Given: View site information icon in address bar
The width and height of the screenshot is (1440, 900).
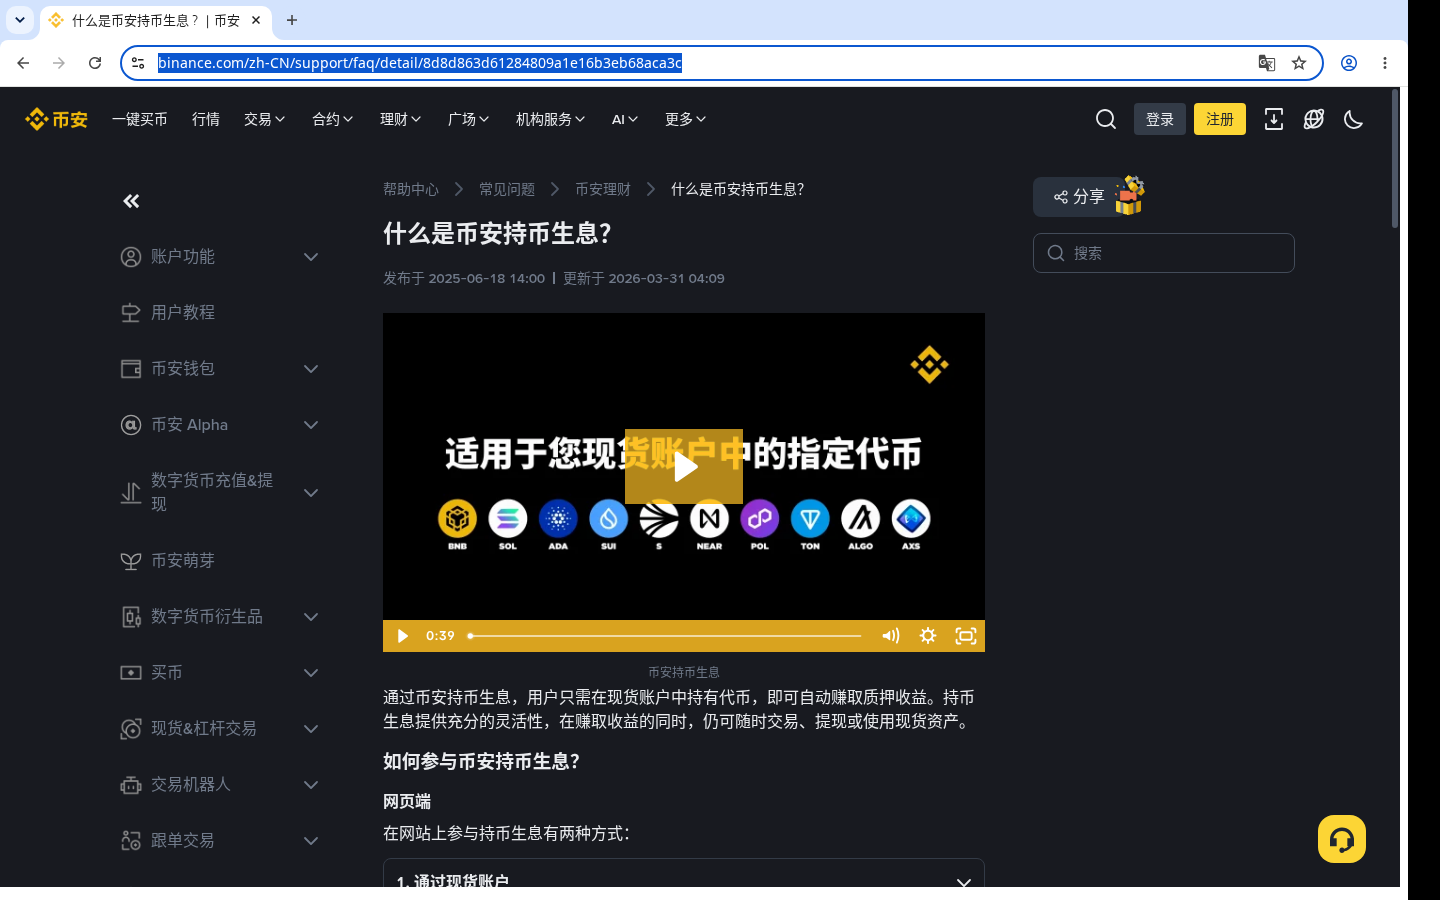Looking at the screenshot, I should (138, 63).
